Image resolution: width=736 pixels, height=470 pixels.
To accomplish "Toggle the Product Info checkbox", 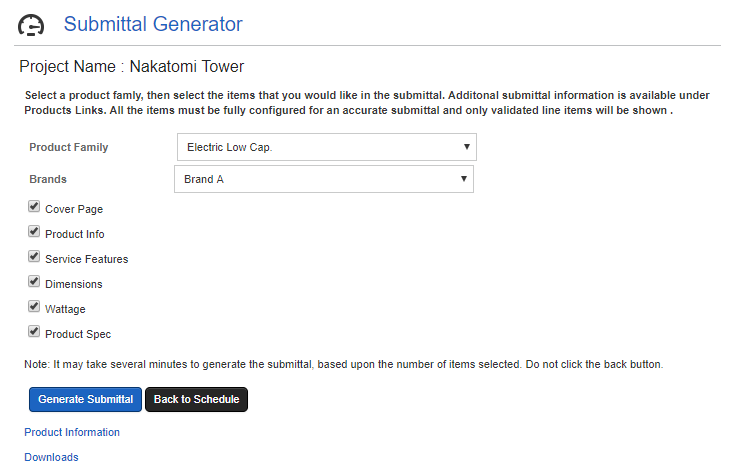I will pyautogui.click(x=34, y=232).
